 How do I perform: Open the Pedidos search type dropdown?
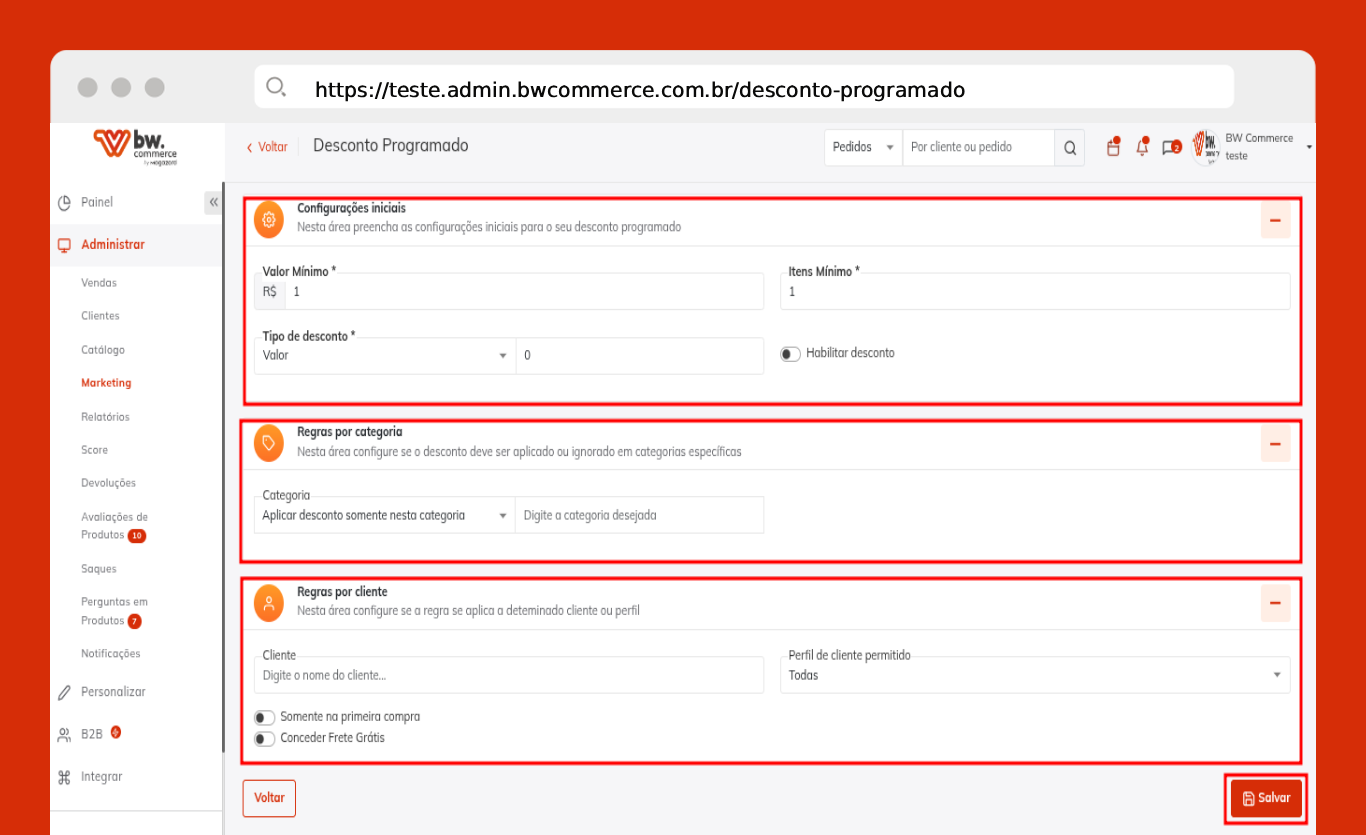(x=862, y=147)
